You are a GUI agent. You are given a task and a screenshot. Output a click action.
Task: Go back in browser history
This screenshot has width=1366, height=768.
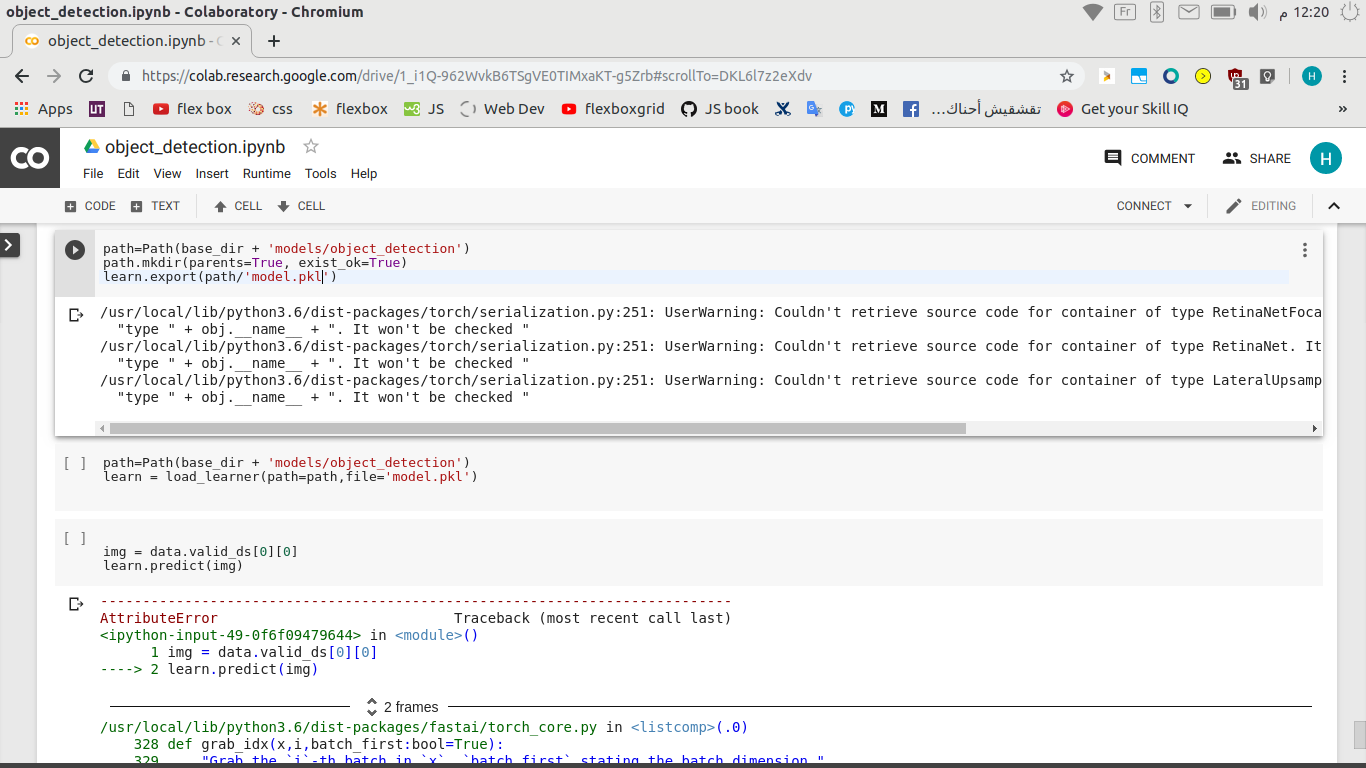pyautogui.click(x=22, y=76)
